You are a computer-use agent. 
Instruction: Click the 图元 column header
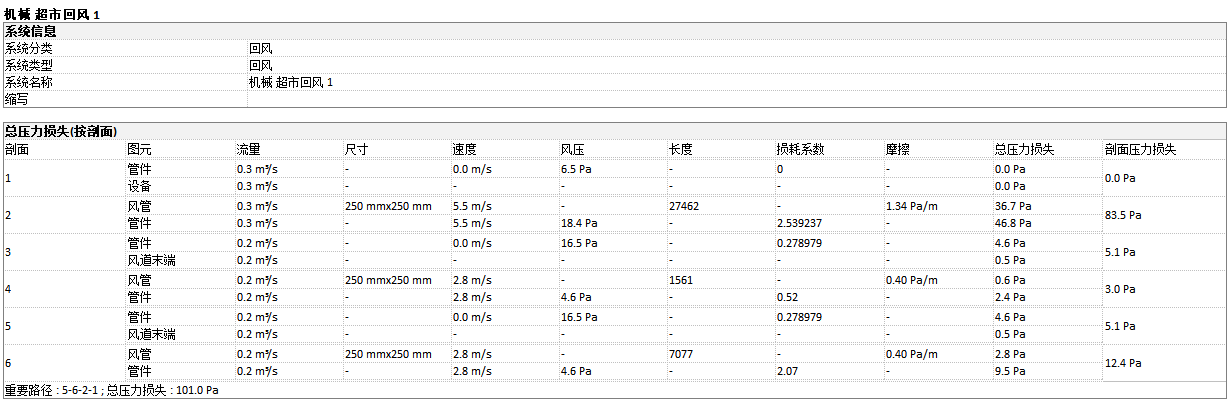[x=139, y=150]
